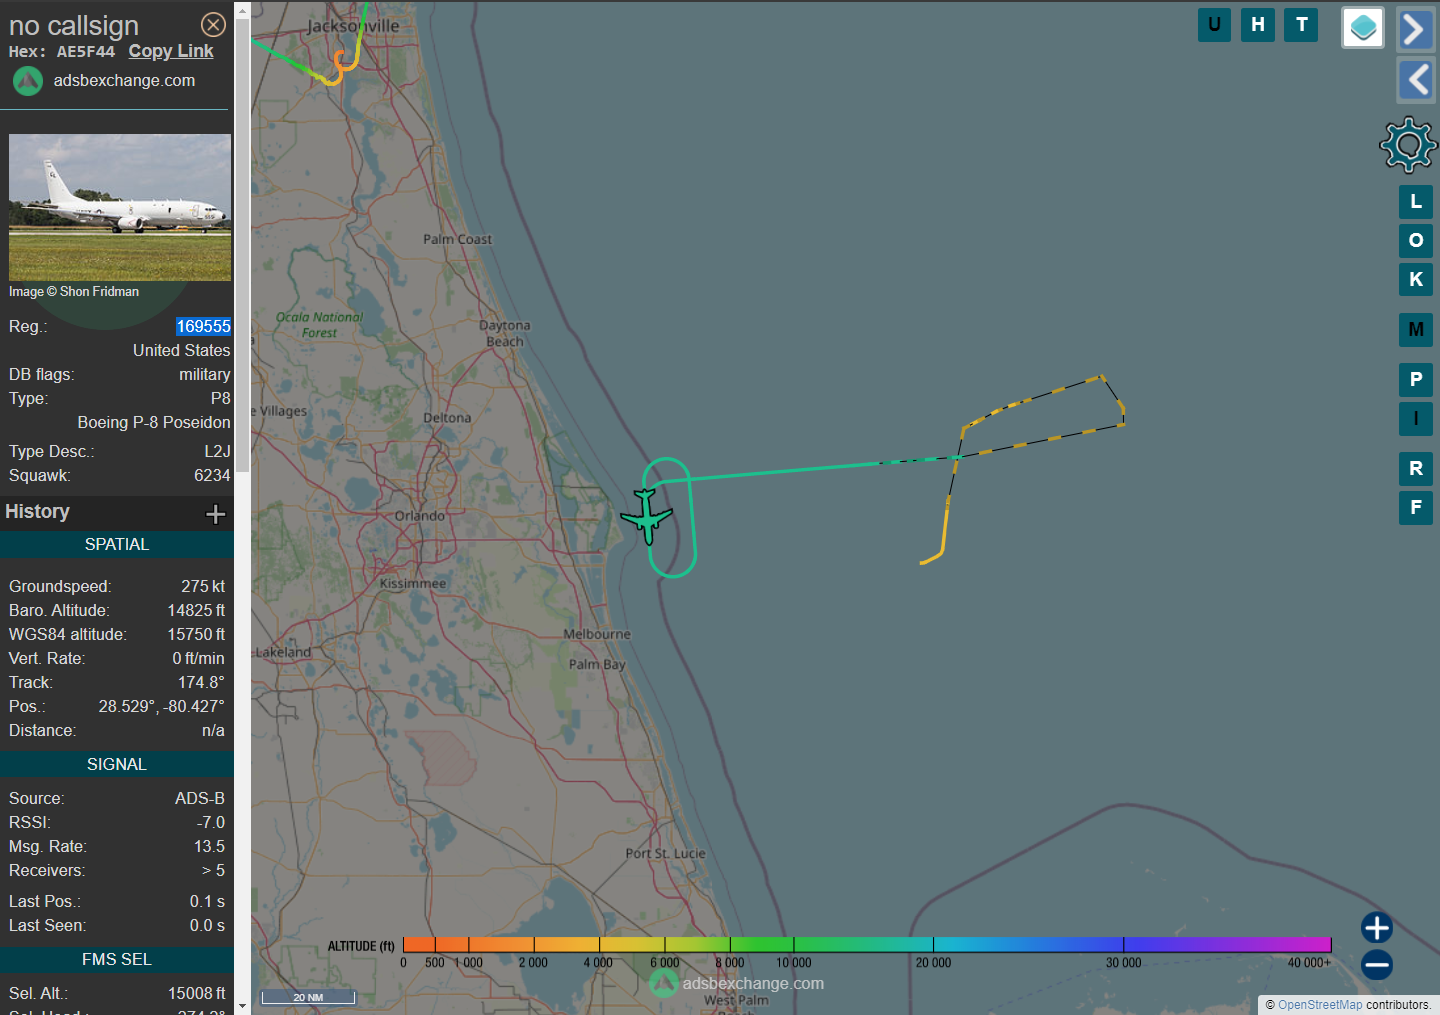Image resolution: width=1440 pixels, height=1015 pixels.
Task: Select the DB flags value military
Action: [205, 375]
